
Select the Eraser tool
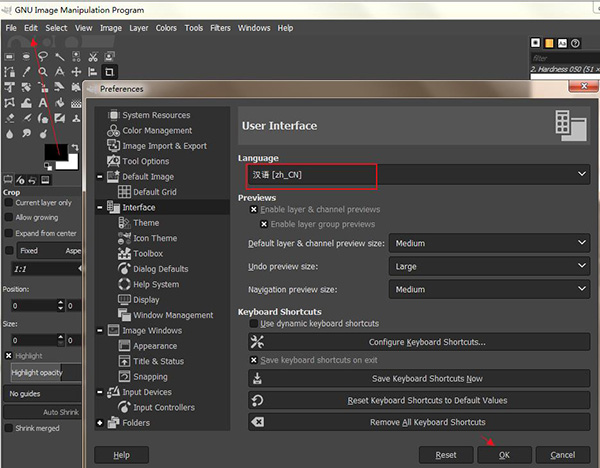pyautogui.click(x=10, y=118)
